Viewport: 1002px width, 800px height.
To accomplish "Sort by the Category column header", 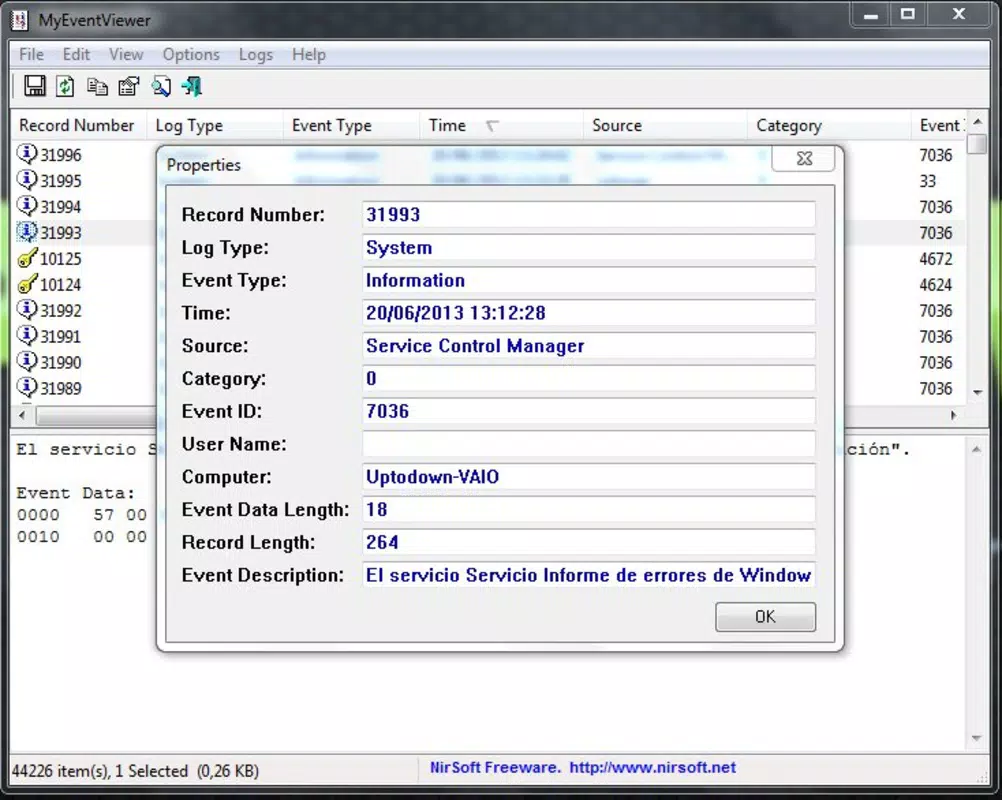I will click(829, 125).
